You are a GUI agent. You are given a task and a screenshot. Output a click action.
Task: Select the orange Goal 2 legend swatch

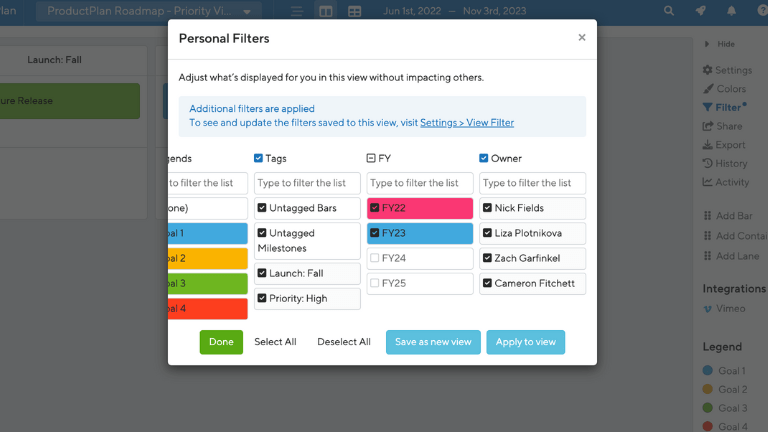click(x=707, y=389)
